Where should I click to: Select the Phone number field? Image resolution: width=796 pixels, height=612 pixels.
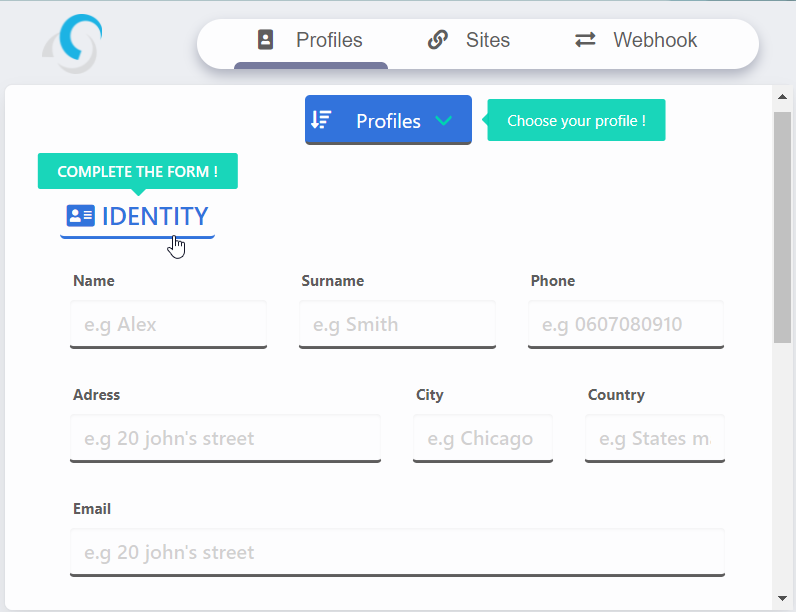[x=625, y=324]
